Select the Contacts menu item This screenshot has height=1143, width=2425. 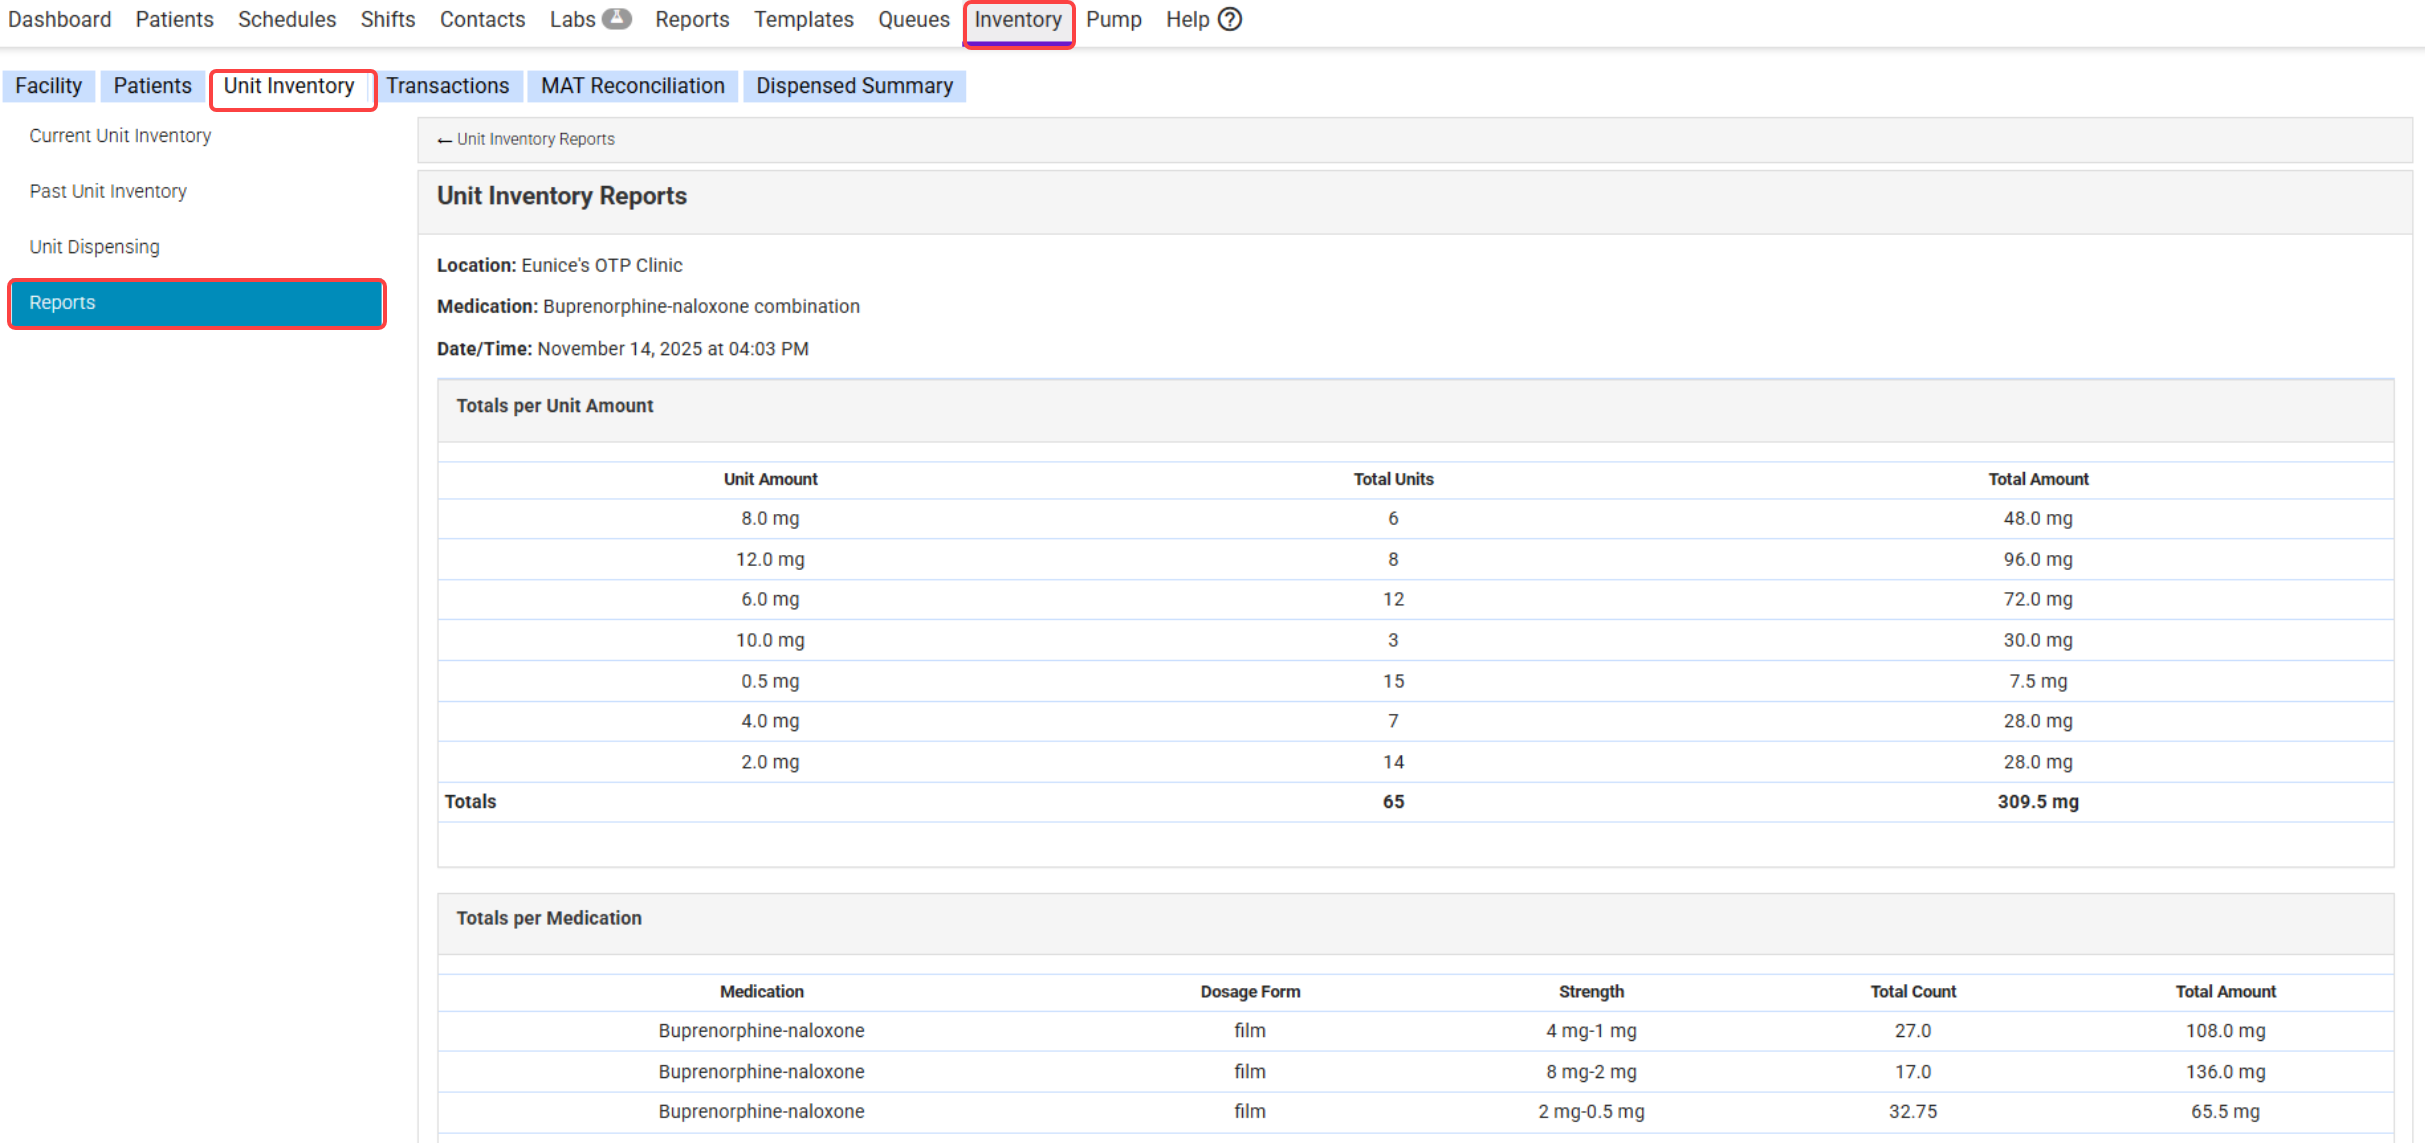click(x=482, y=19)
